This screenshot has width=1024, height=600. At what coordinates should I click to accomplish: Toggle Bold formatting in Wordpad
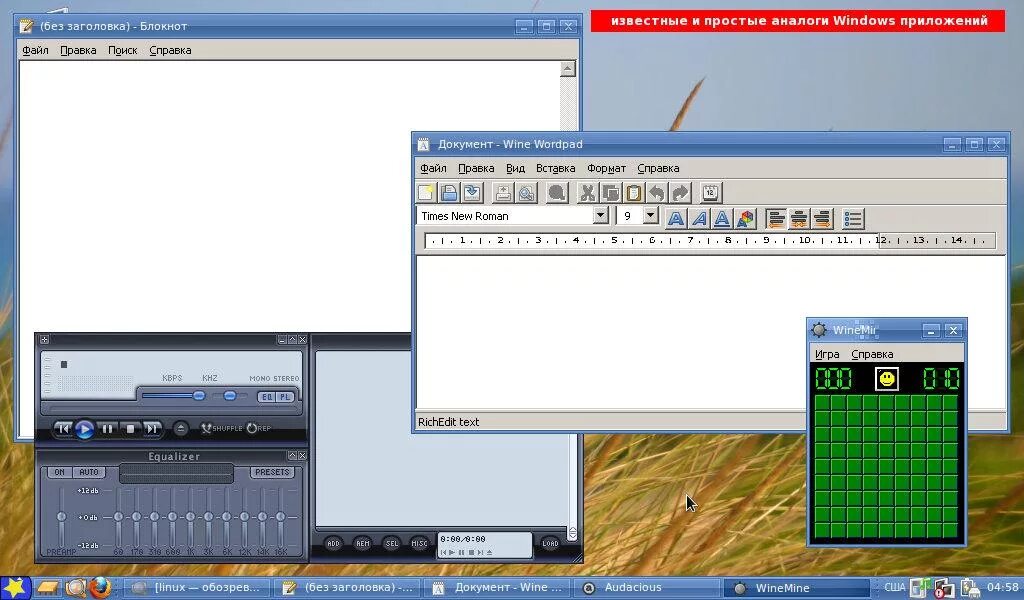tap(676, 218)
